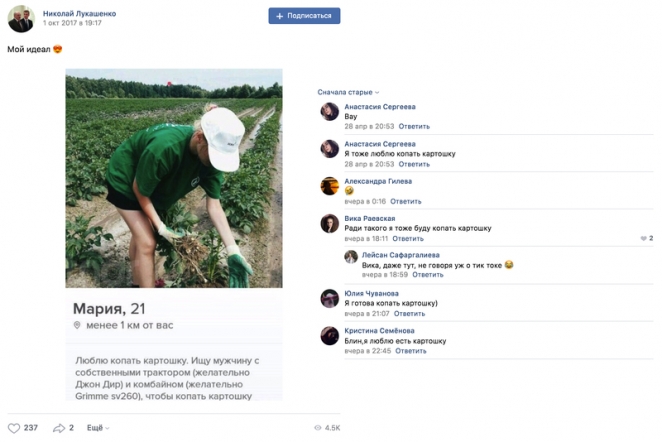Click the views eye icon
The width and height of the screenshot is (662, 442).
pos(318,428)
